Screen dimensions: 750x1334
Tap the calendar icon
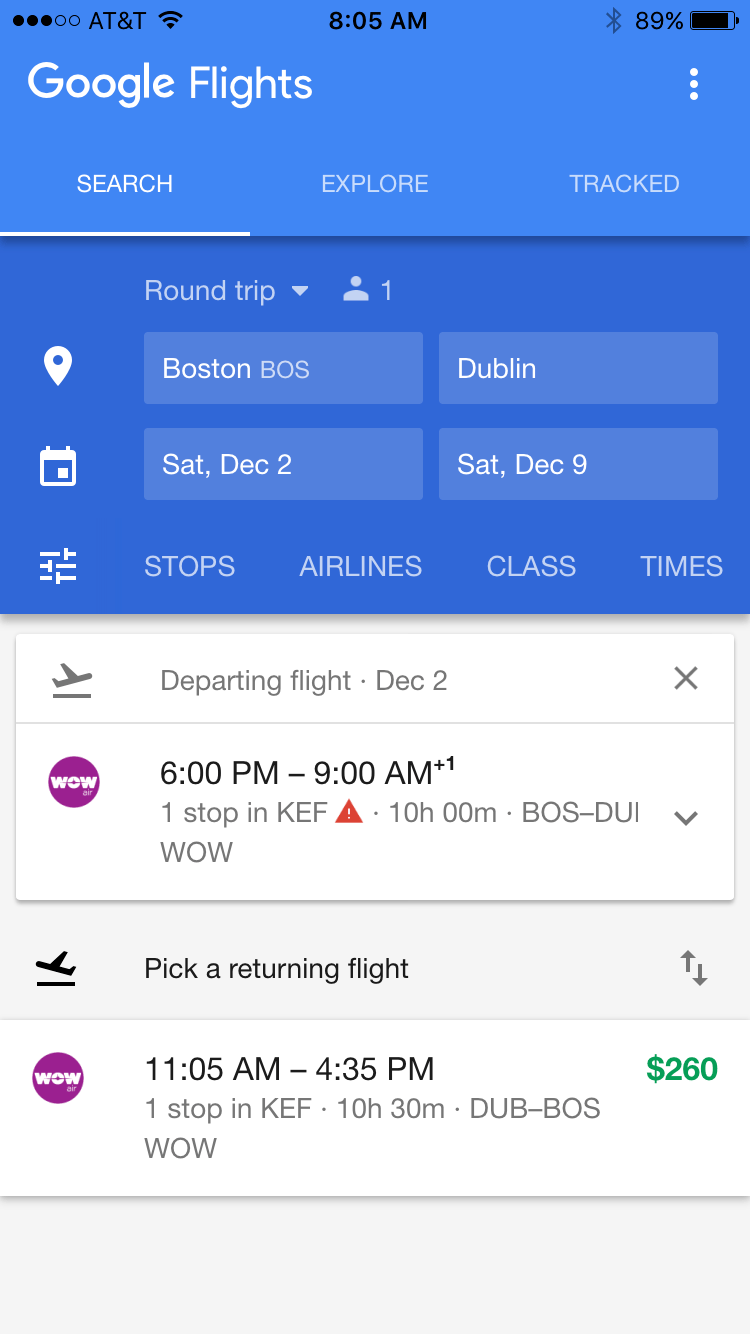(x=58, y=466)
